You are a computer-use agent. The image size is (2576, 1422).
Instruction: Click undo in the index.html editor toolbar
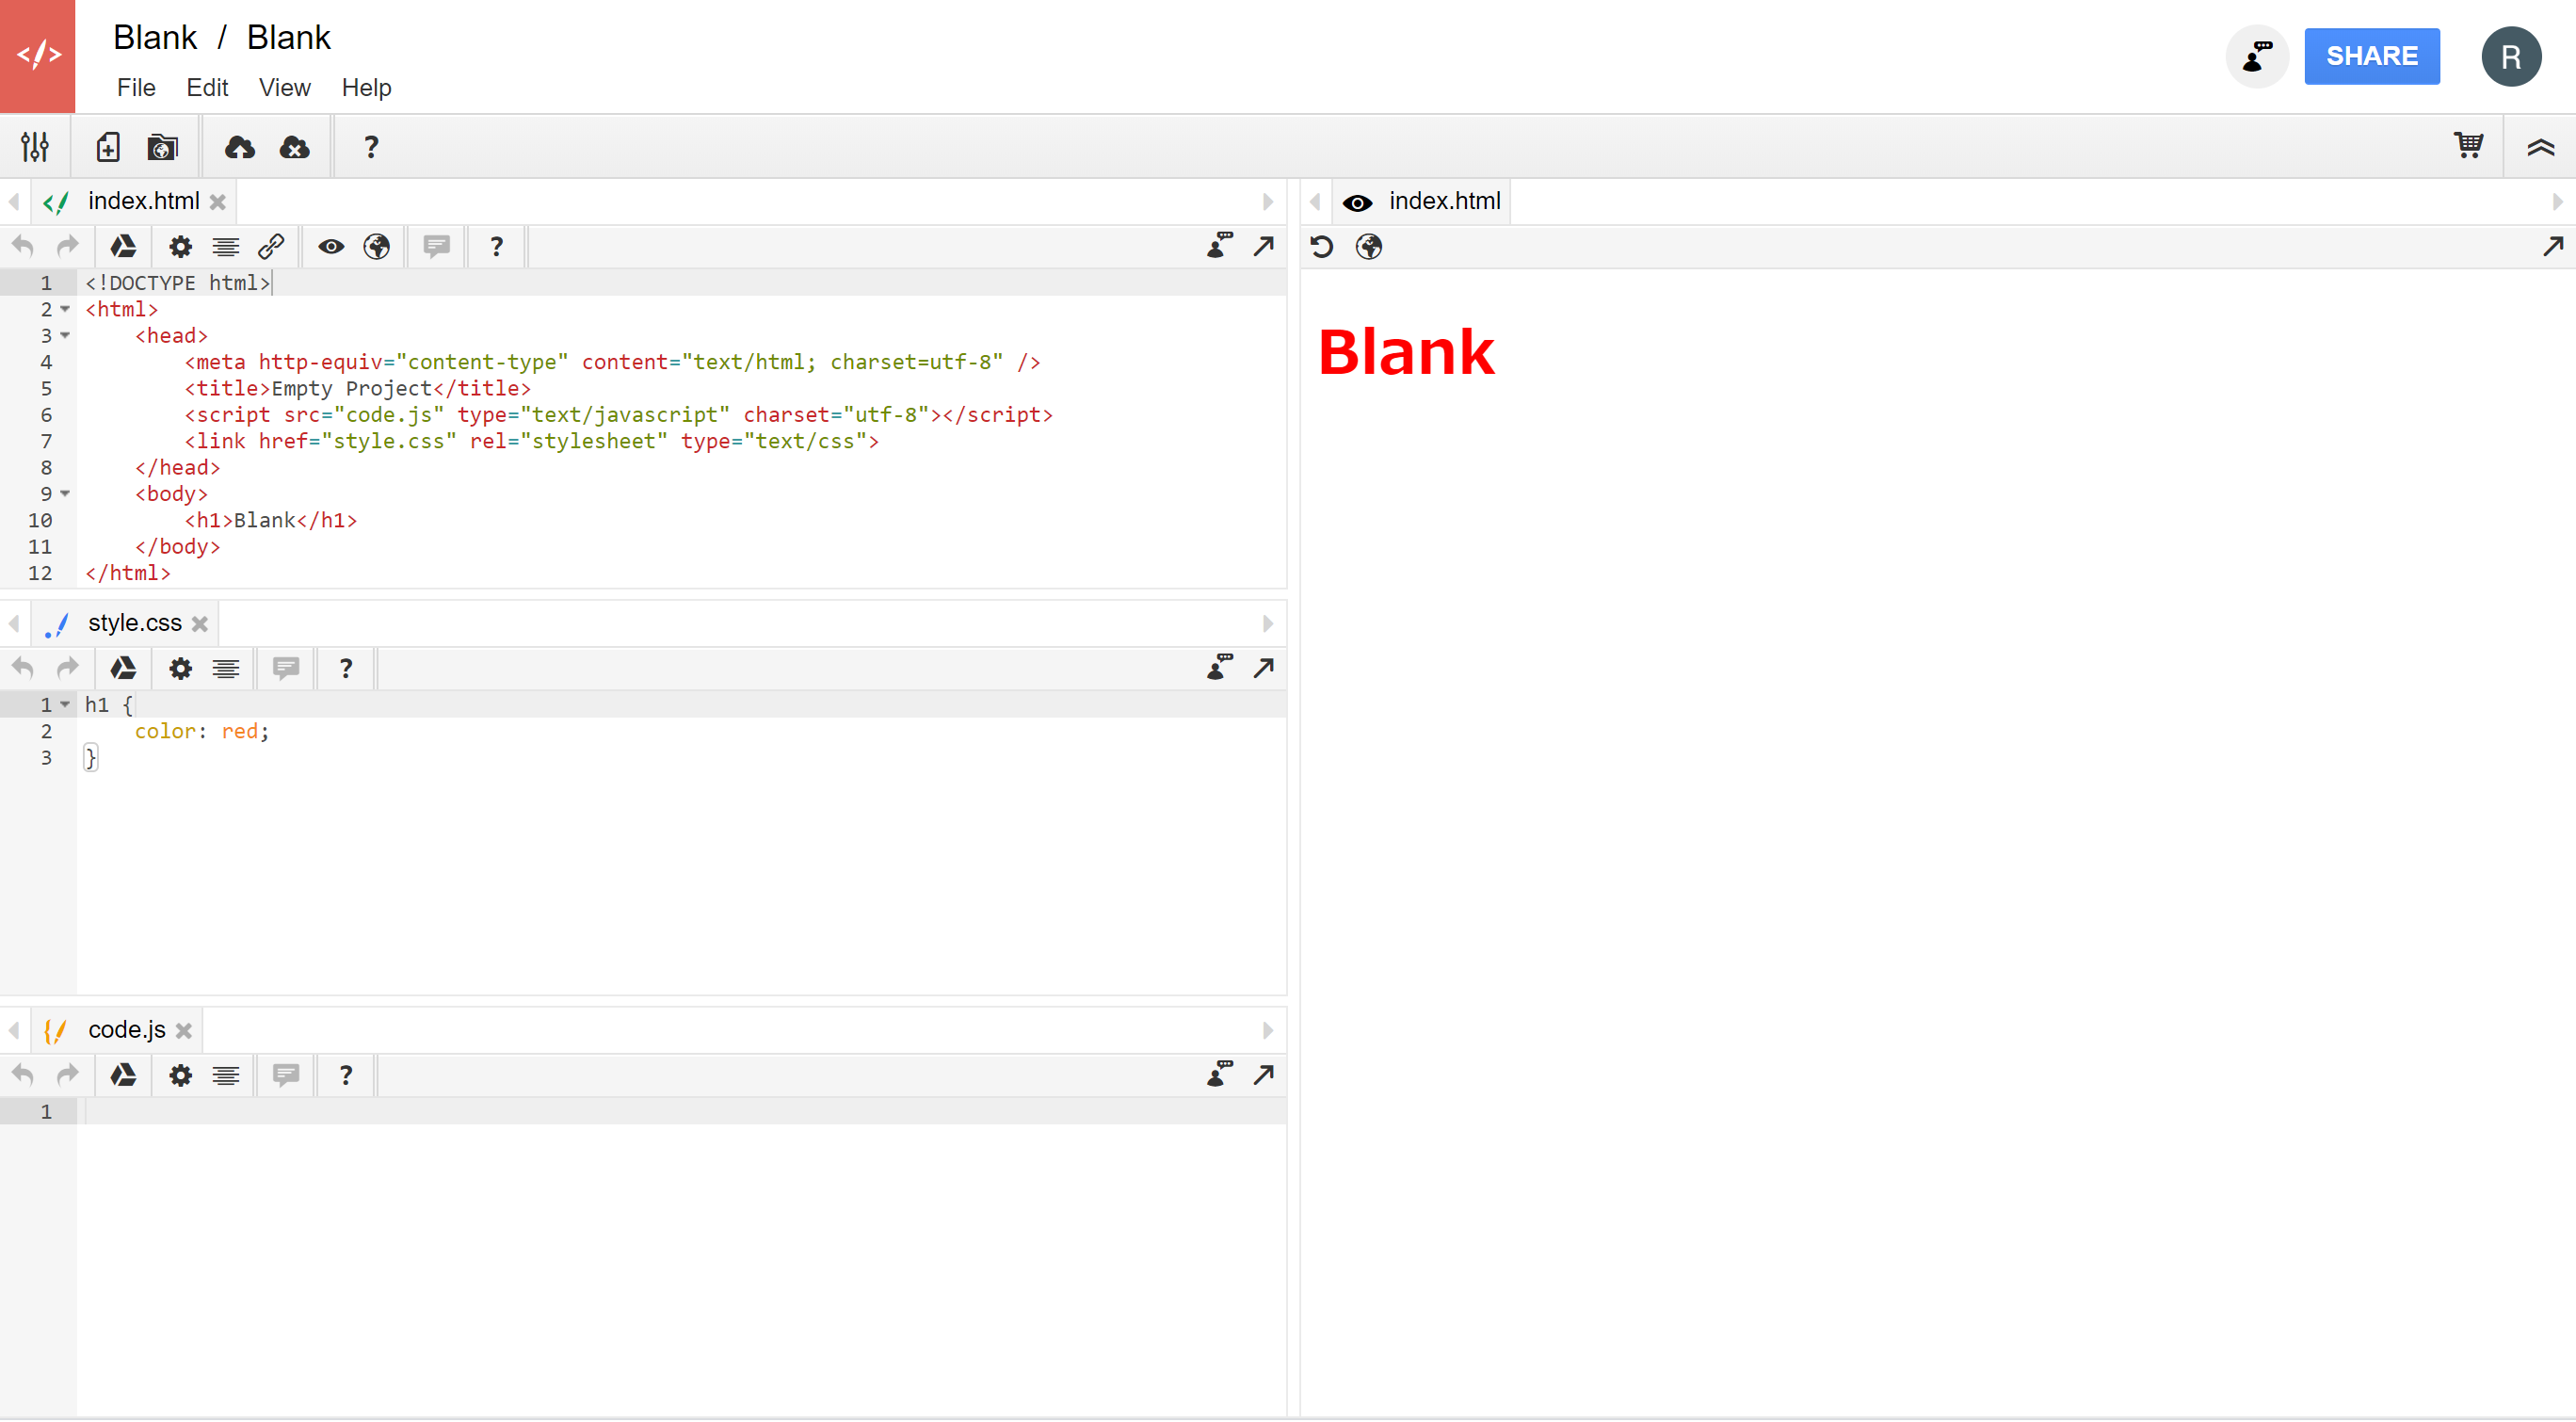[x=23, y=246]
